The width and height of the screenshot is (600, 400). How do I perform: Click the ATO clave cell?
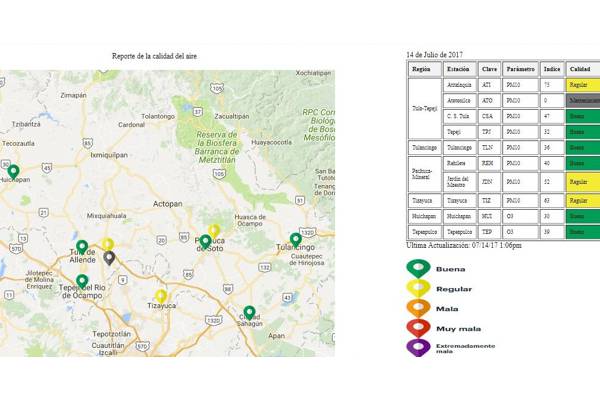point(489,101)
